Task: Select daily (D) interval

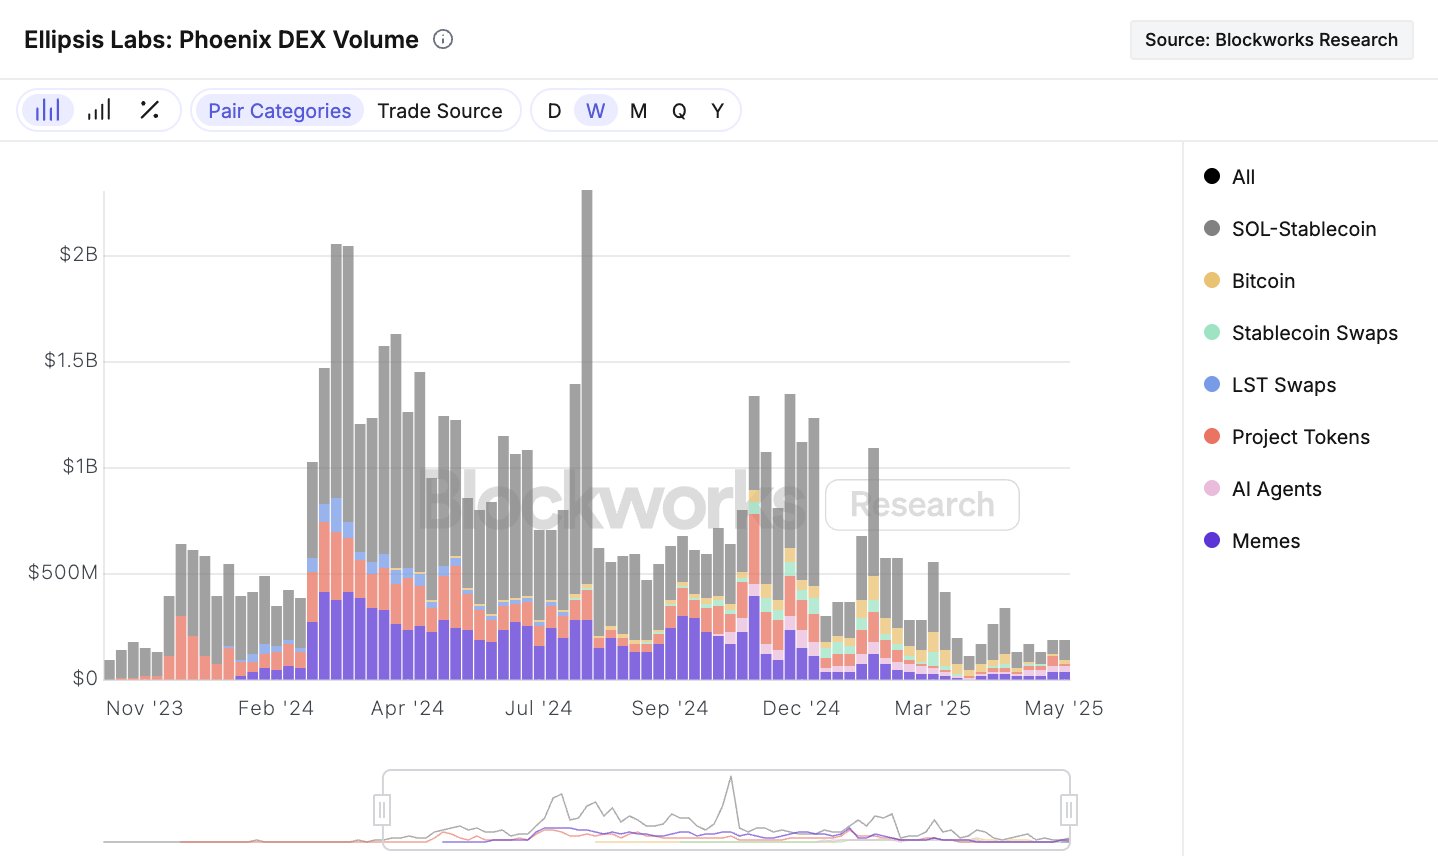Action: (554, 111)
